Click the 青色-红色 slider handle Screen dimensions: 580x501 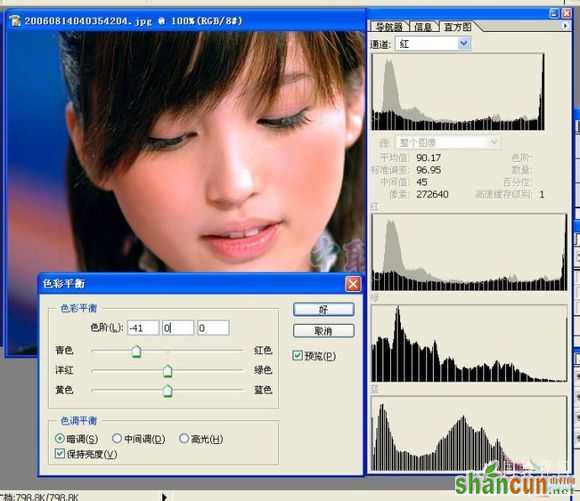pyautogui.click(x=136, y=351)
